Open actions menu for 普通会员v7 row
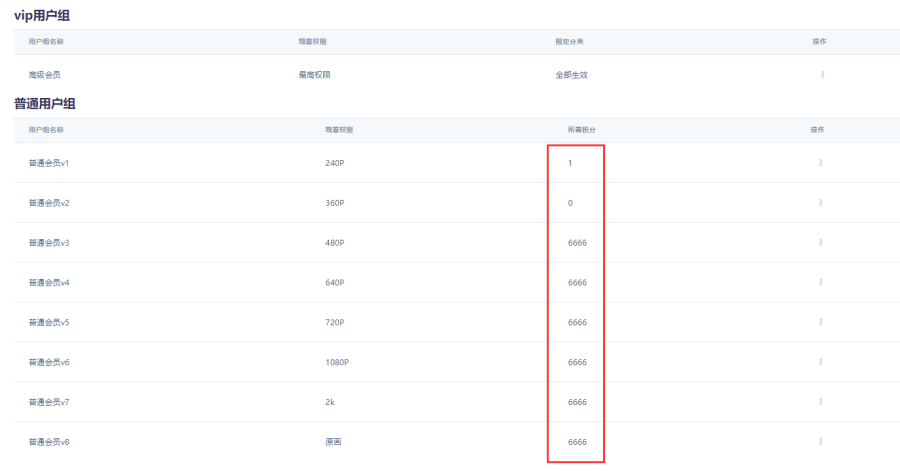Screen dimensions: 900x471 820,402
